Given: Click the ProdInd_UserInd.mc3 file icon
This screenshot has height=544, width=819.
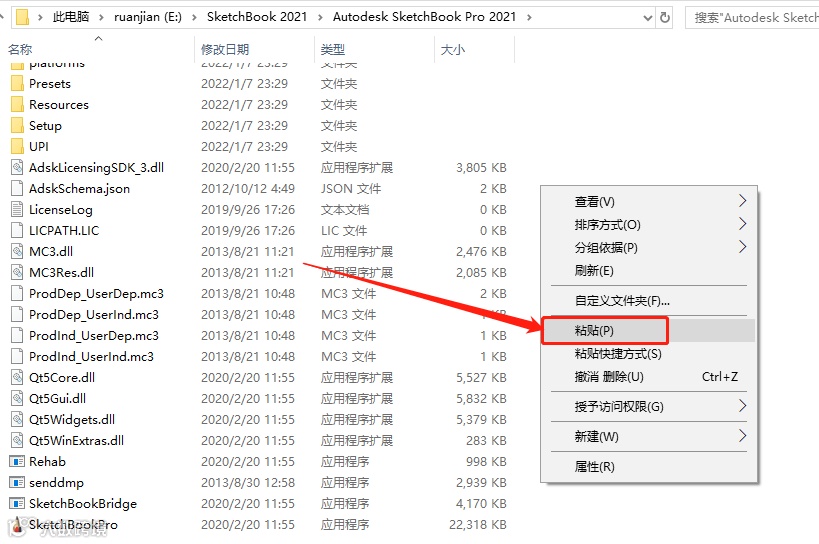Looking at the screenshot, I should coord(17,356).
